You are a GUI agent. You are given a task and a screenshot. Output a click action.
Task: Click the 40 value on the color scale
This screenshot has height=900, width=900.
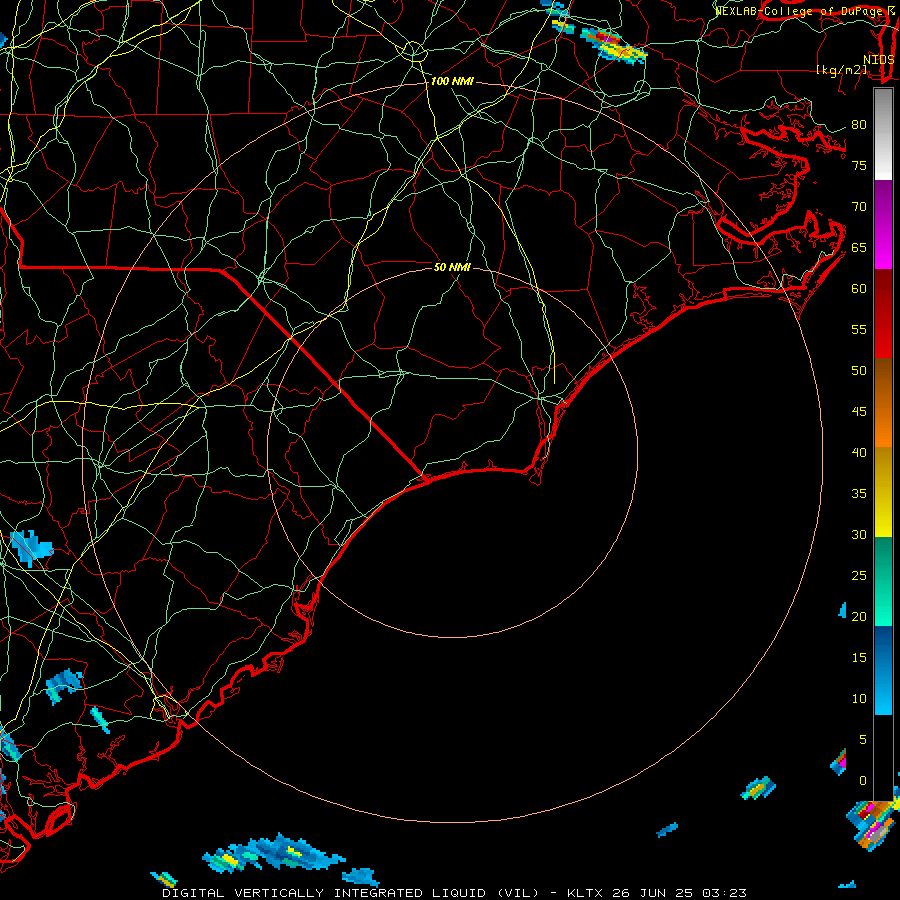(x=859, y=452)
